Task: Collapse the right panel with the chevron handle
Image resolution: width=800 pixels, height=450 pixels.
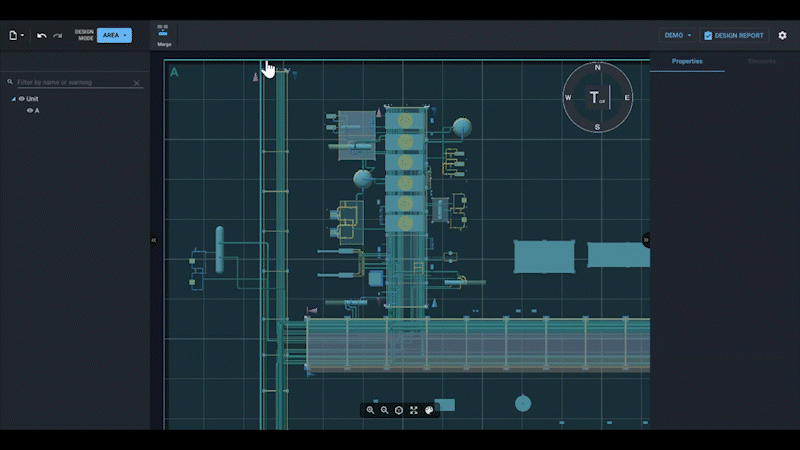Action: [x=646, y=240]
